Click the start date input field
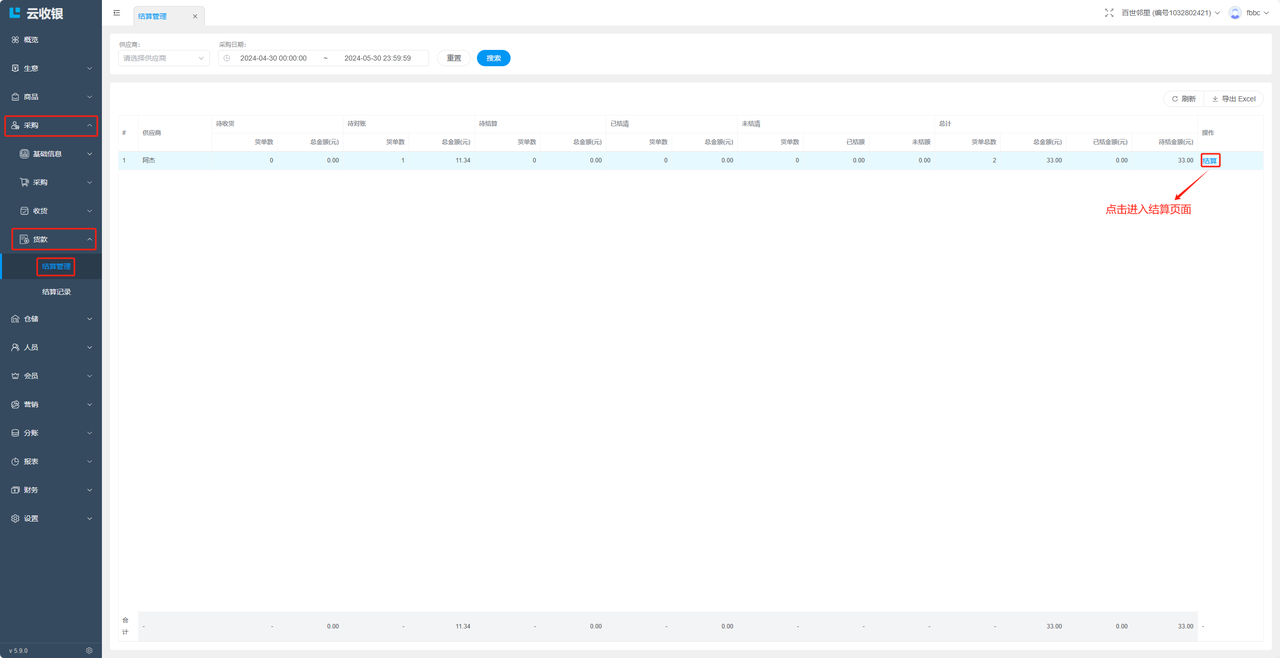 pos(274,58)
